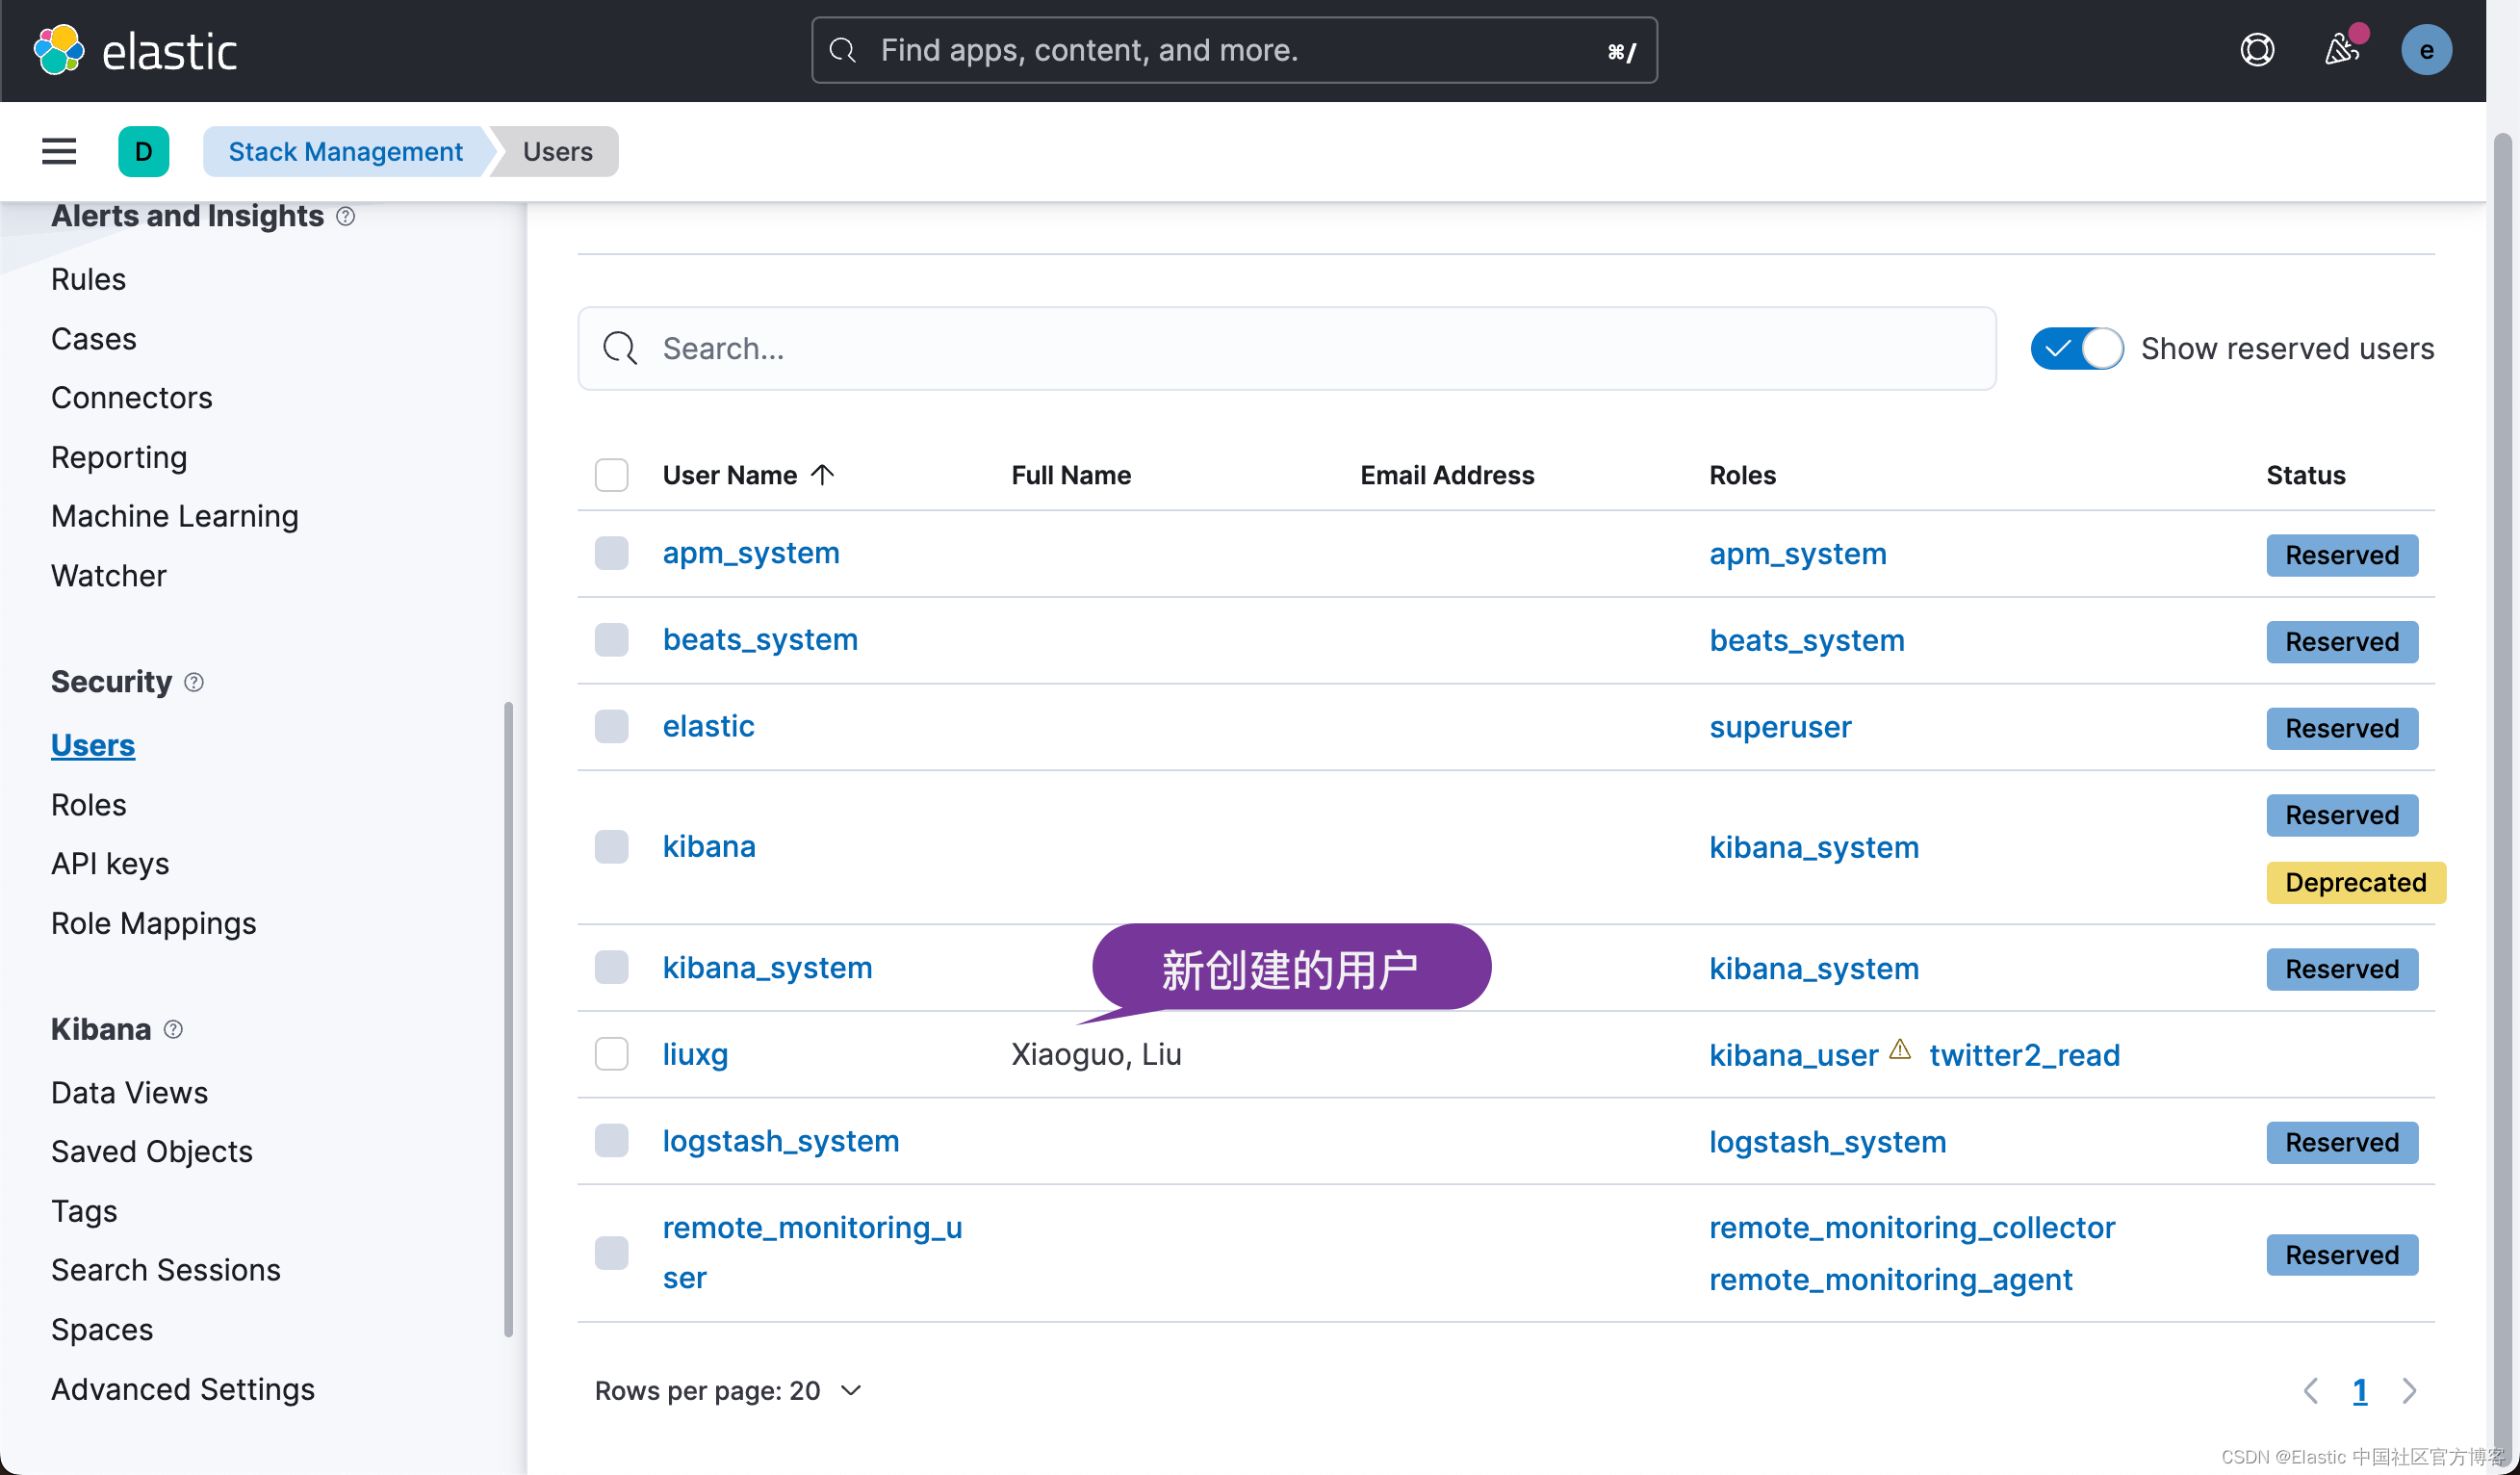Toggle the Show reserved users switch
The height and width of the screenshot is (1475, 2520).
(2076, 349)
